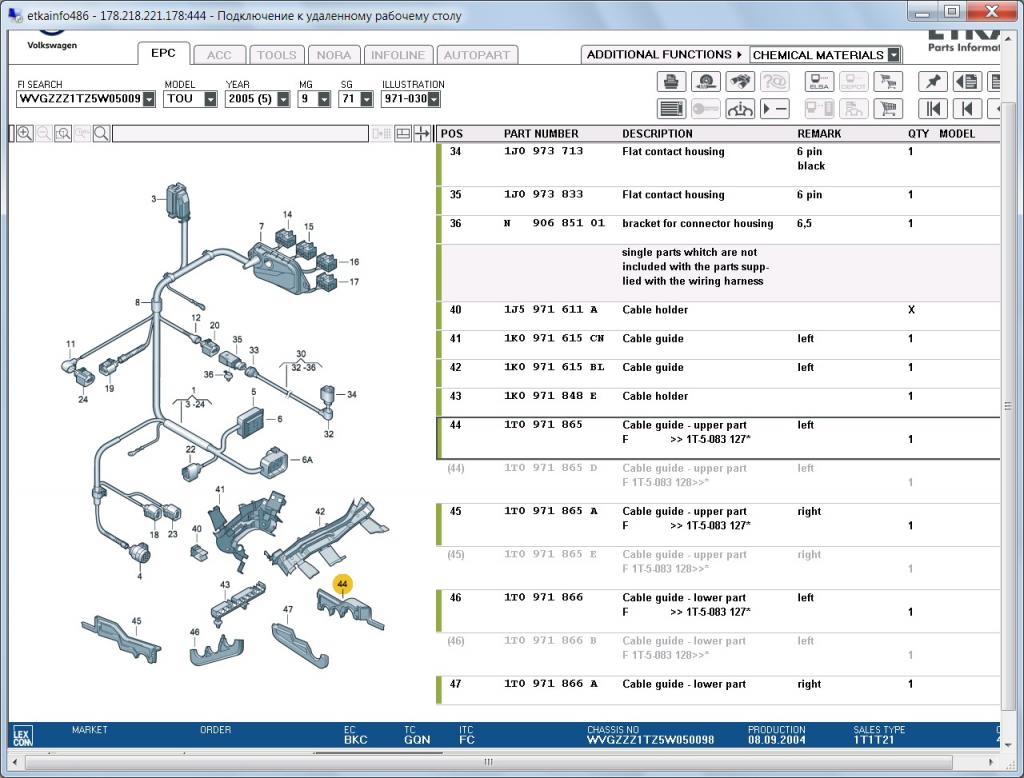Open the ELBA terminal icon
The image size is (1024, 778).
(x=819, y=82)
